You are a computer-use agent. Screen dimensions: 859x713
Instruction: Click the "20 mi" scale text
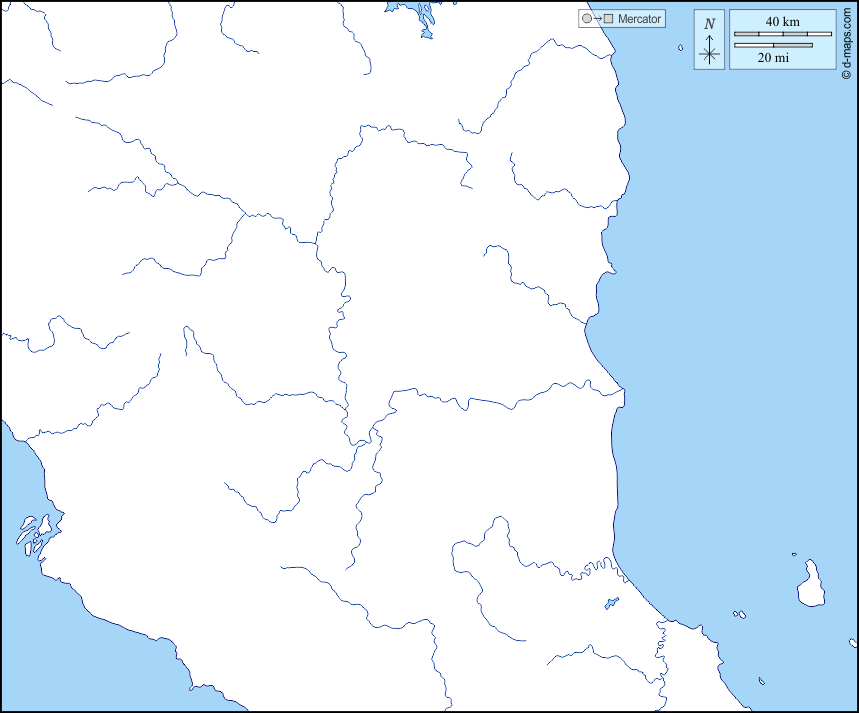tap(773, 58)
